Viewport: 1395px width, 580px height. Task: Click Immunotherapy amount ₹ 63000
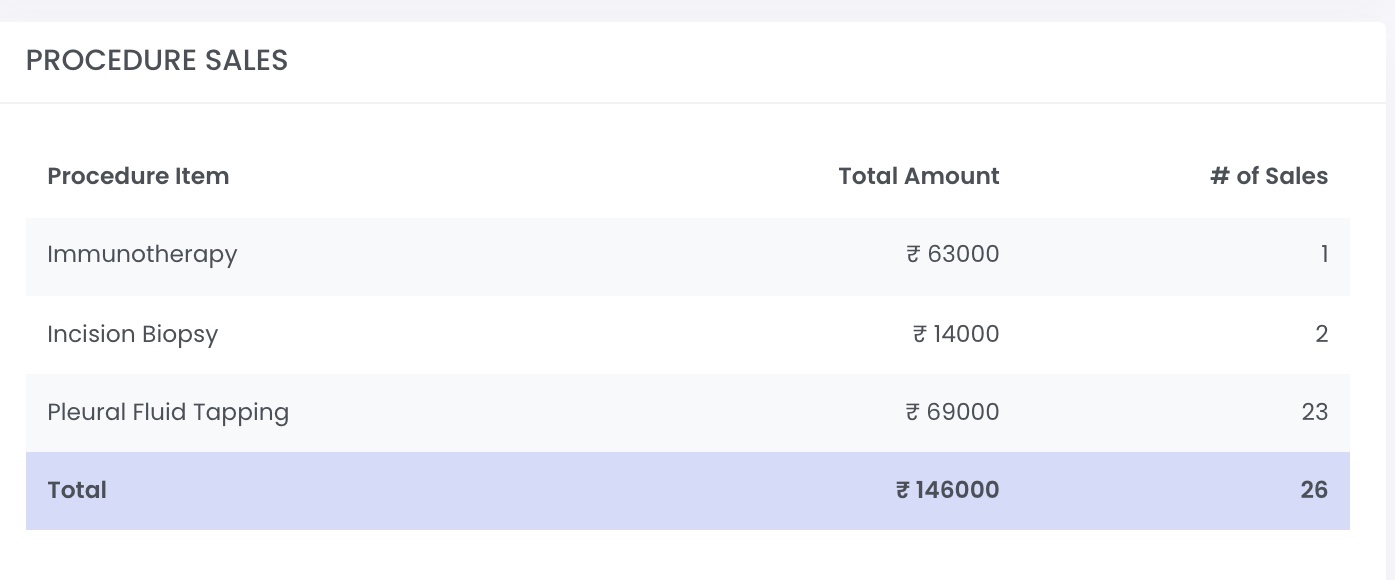pos(953,254)
